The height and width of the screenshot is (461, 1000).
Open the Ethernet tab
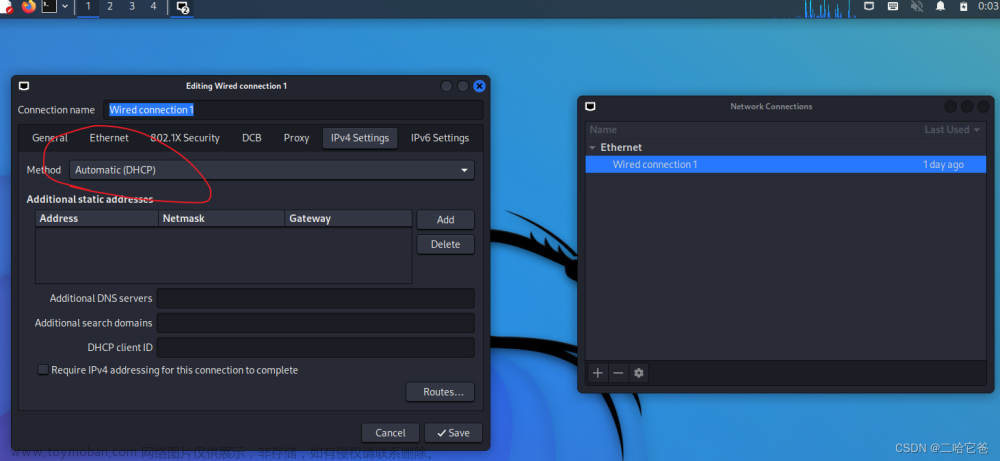(x=109, y=138)
